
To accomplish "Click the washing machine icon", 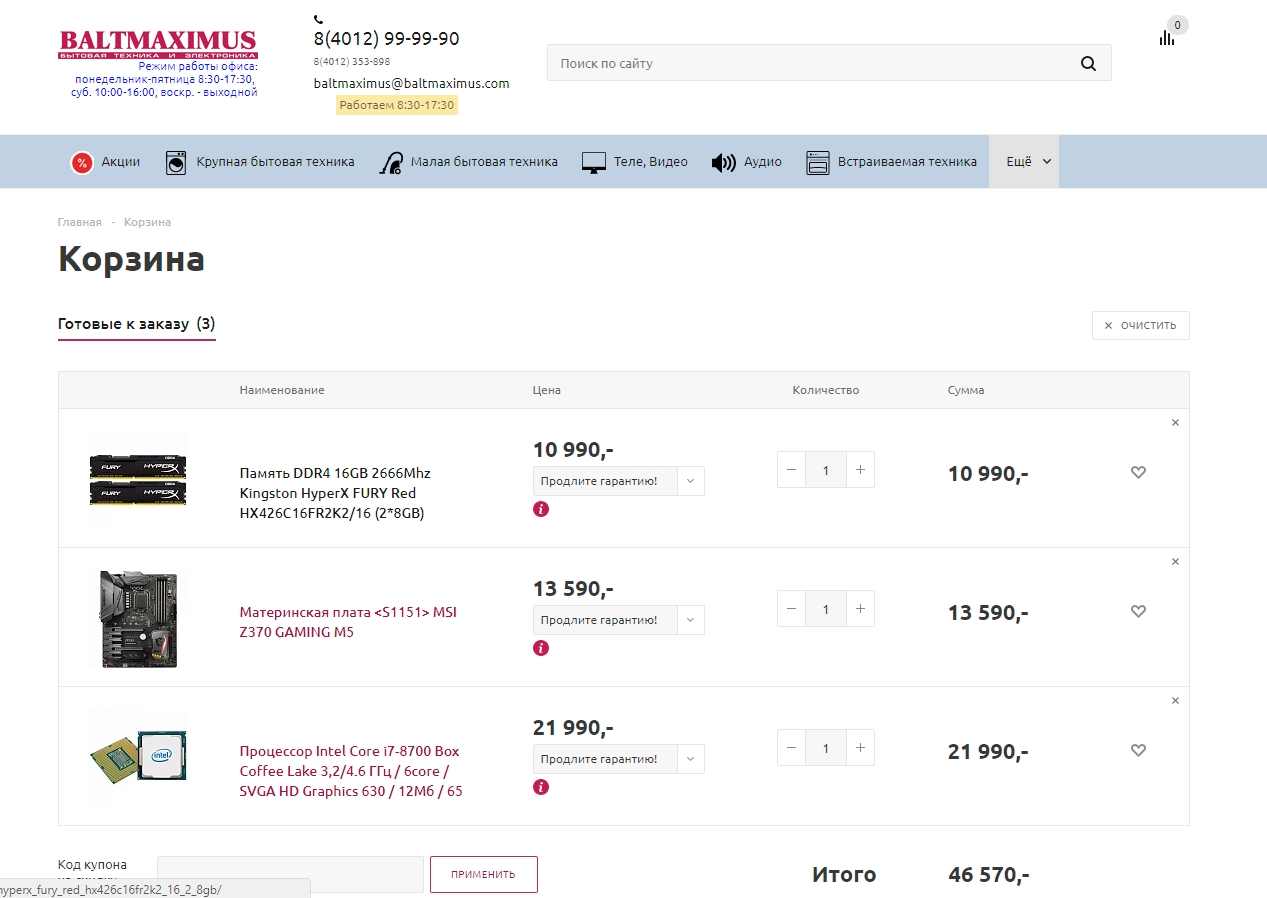I will coord(176,162).
